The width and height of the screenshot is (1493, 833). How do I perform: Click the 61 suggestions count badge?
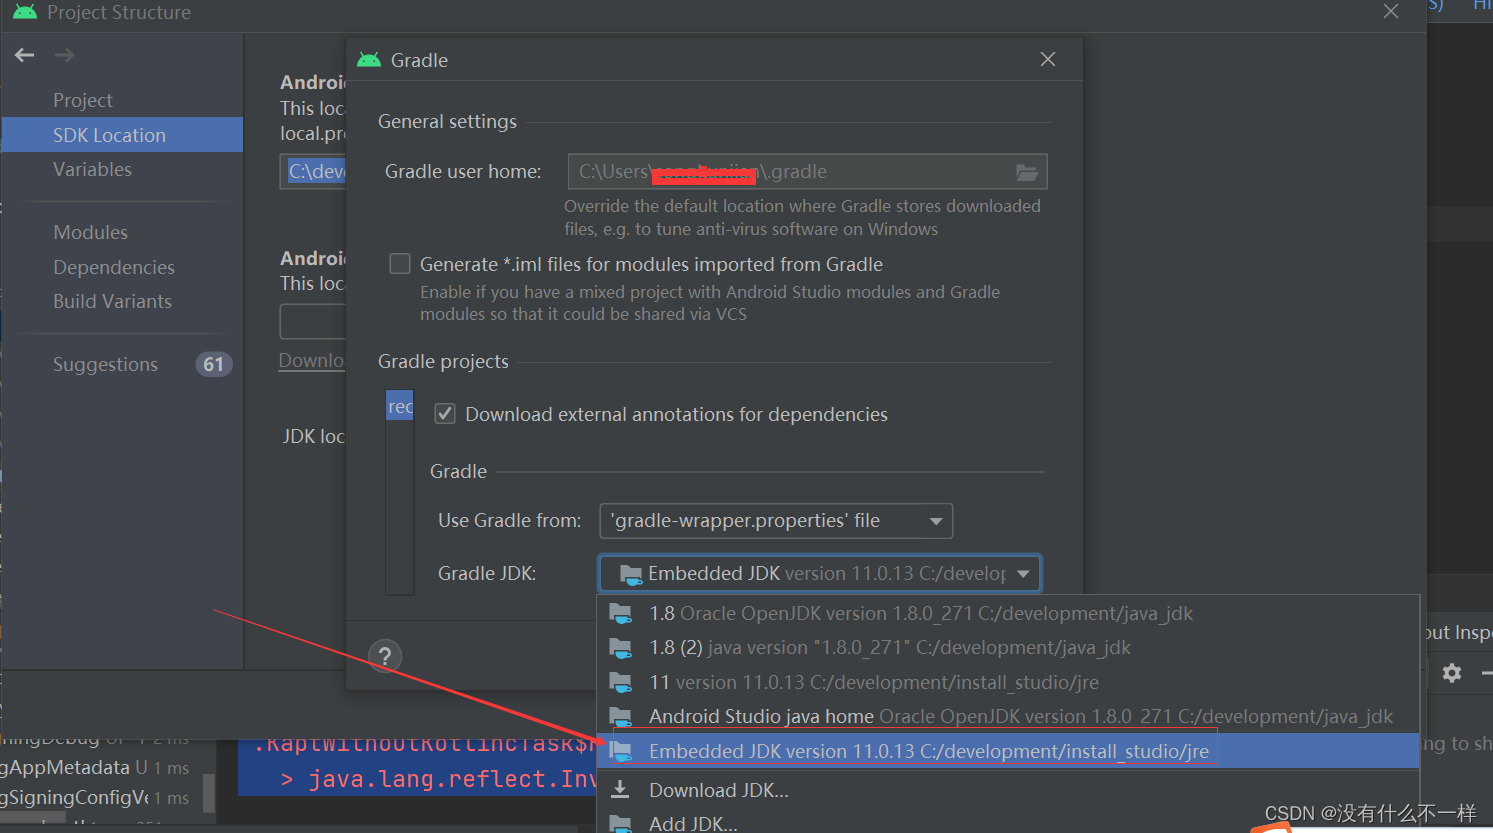click(x=214, y=364)
